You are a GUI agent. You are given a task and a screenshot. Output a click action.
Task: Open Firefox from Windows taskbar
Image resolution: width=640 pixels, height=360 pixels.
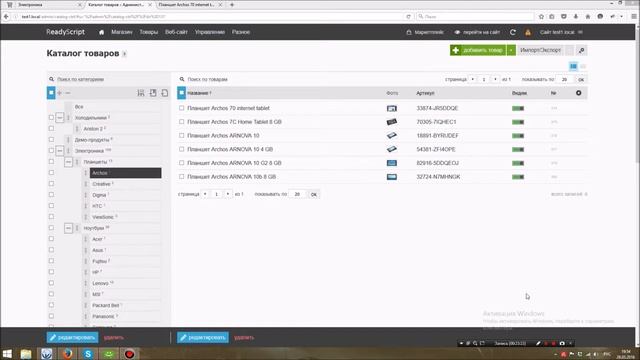(68, 353)
